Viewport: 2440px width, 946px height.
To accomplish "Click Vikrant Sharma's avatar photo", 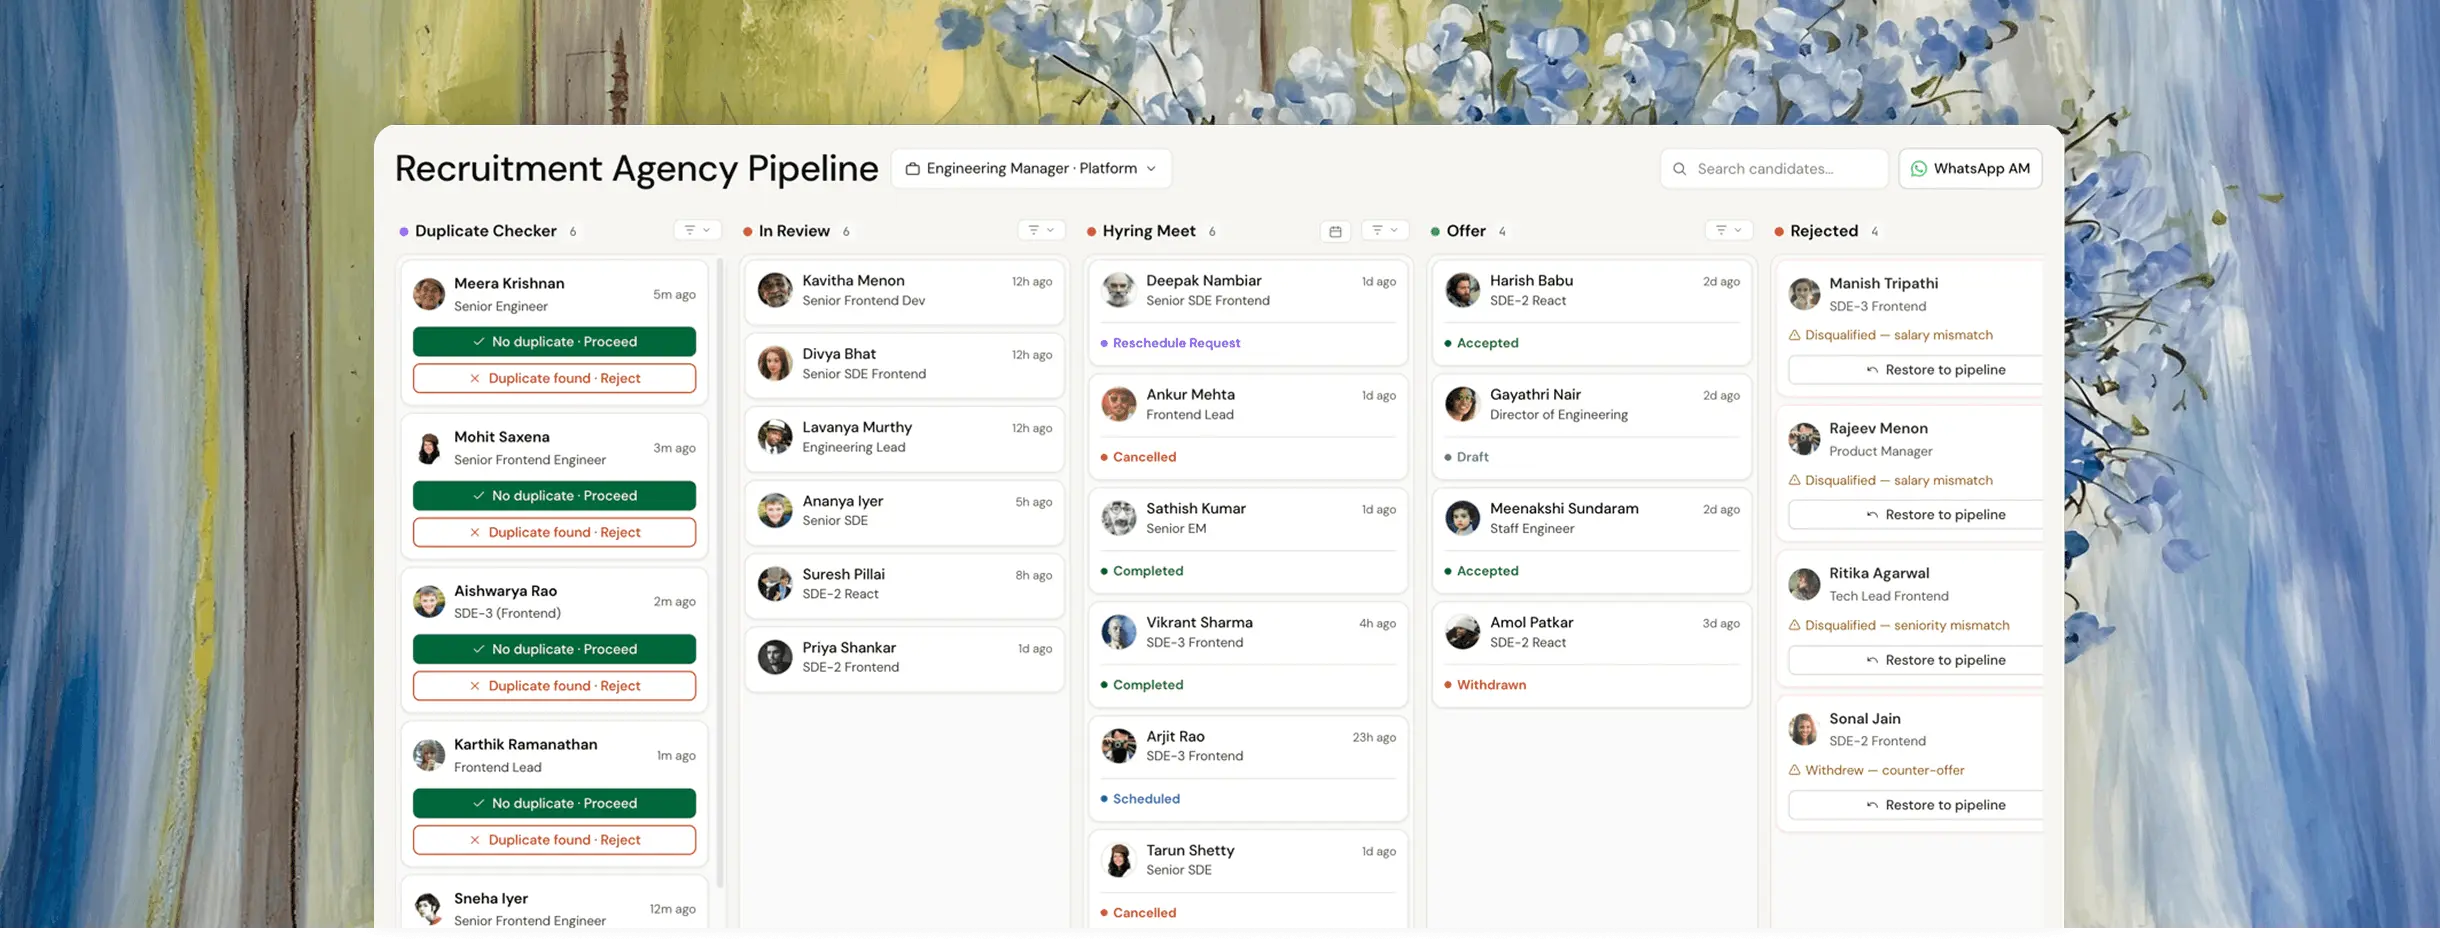I will tap(1118, 632).
